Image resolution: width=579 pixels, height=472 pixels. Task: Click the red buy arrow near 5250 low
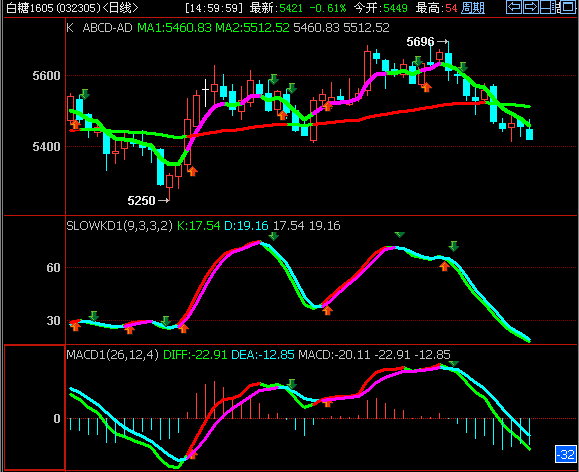pyautogui.click(x=192, y=171)
